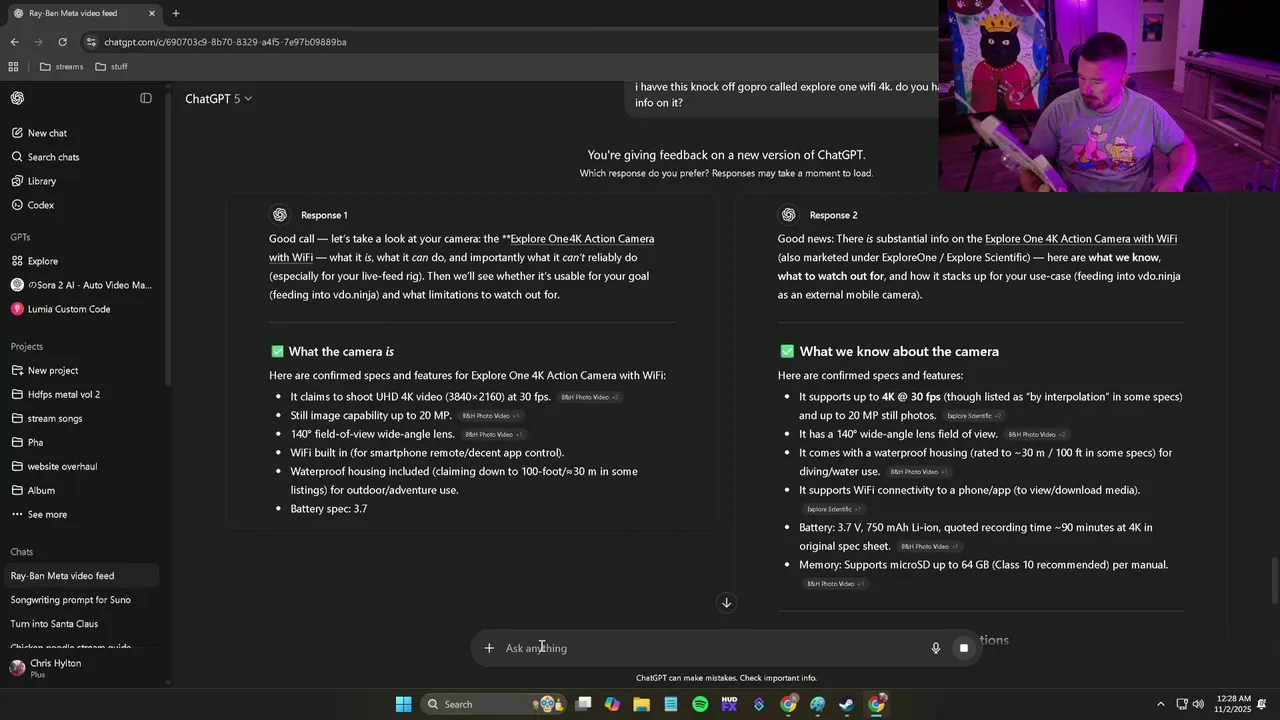Image resolution: width=1280 pixels, height=720 pixels.
Task: Click the scroll-to-bottom arrow button
Action: (x=727, y=603)
